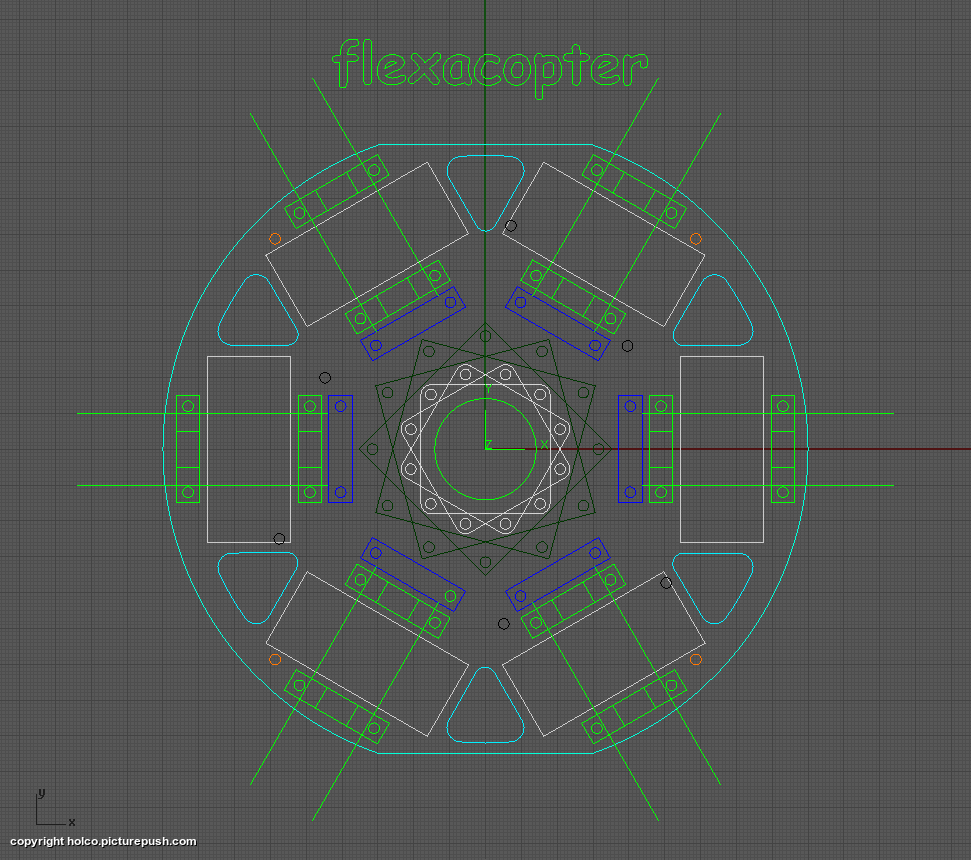The width and height of the screenshot is (971, 860).
Task: Select the bottom cyan triangular cutout
Action: [x=486, y=706]
